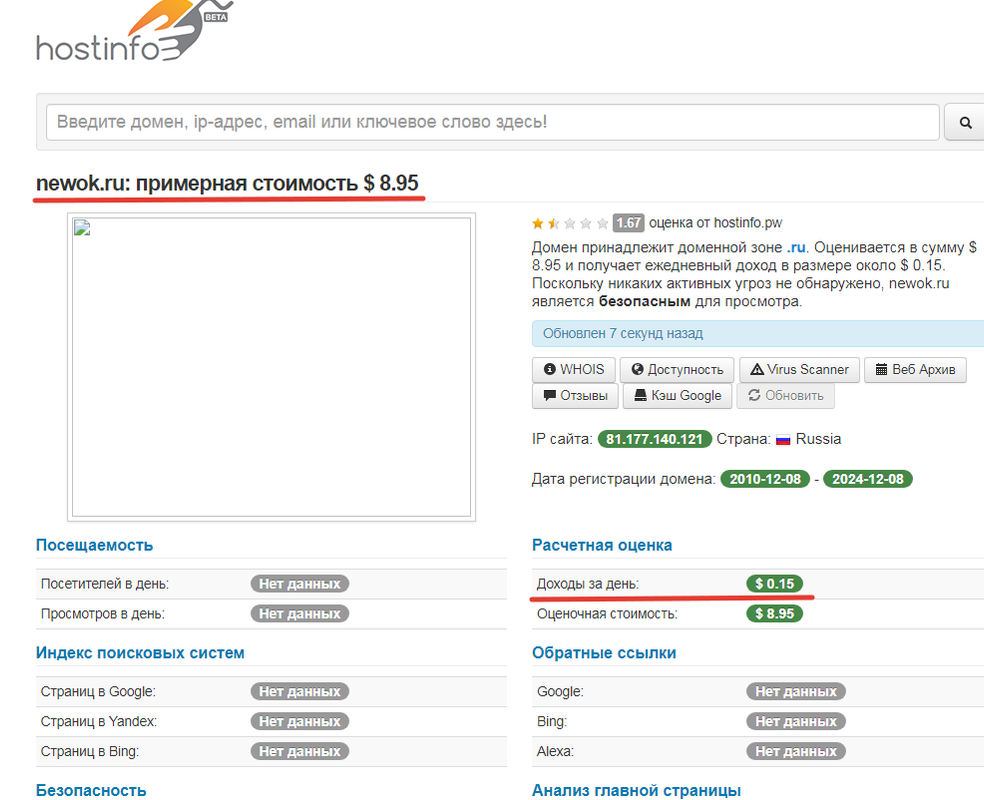Click the newok.ru примерная стоимость title
This screenshot has height=800, width=984.
coord(227,183)
